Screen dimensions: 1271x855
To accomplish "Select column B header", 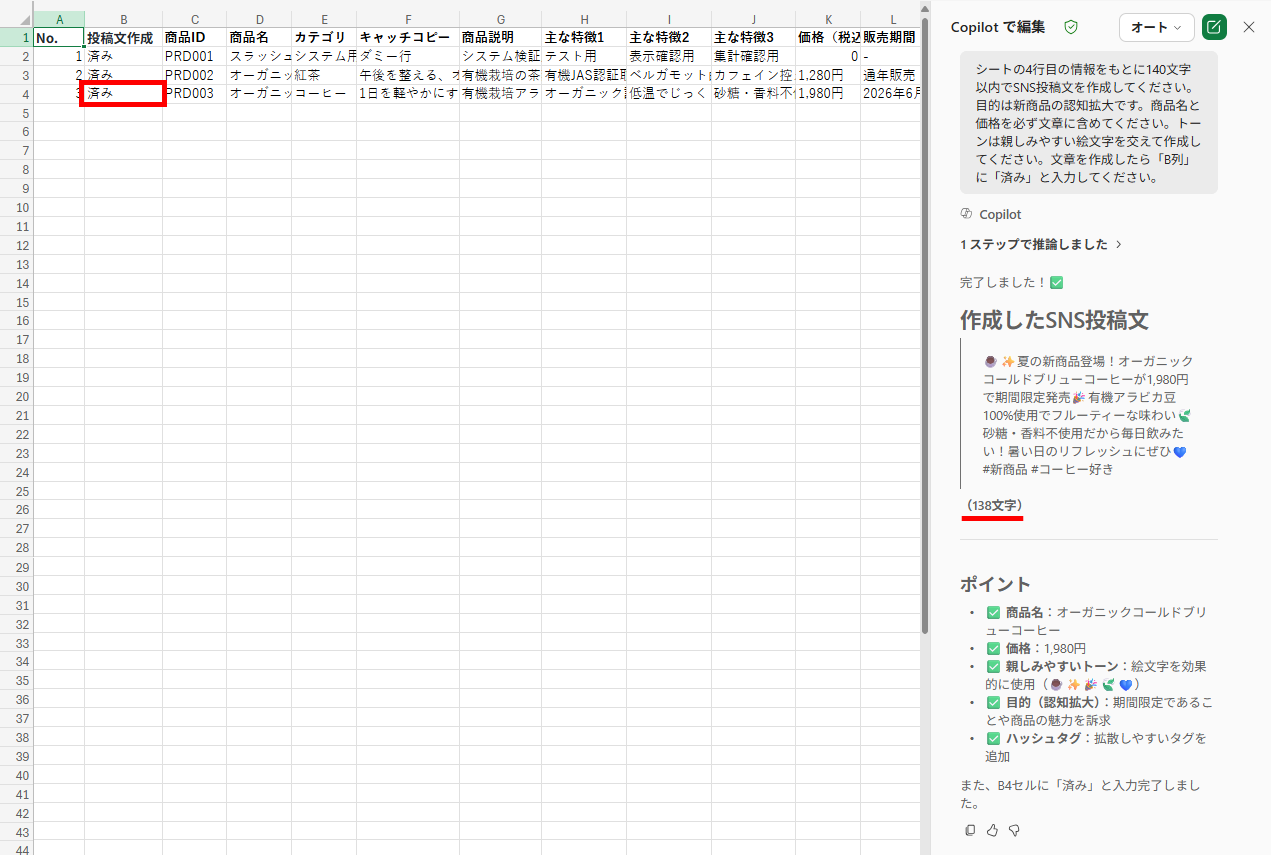I will (x=123, y=19).
